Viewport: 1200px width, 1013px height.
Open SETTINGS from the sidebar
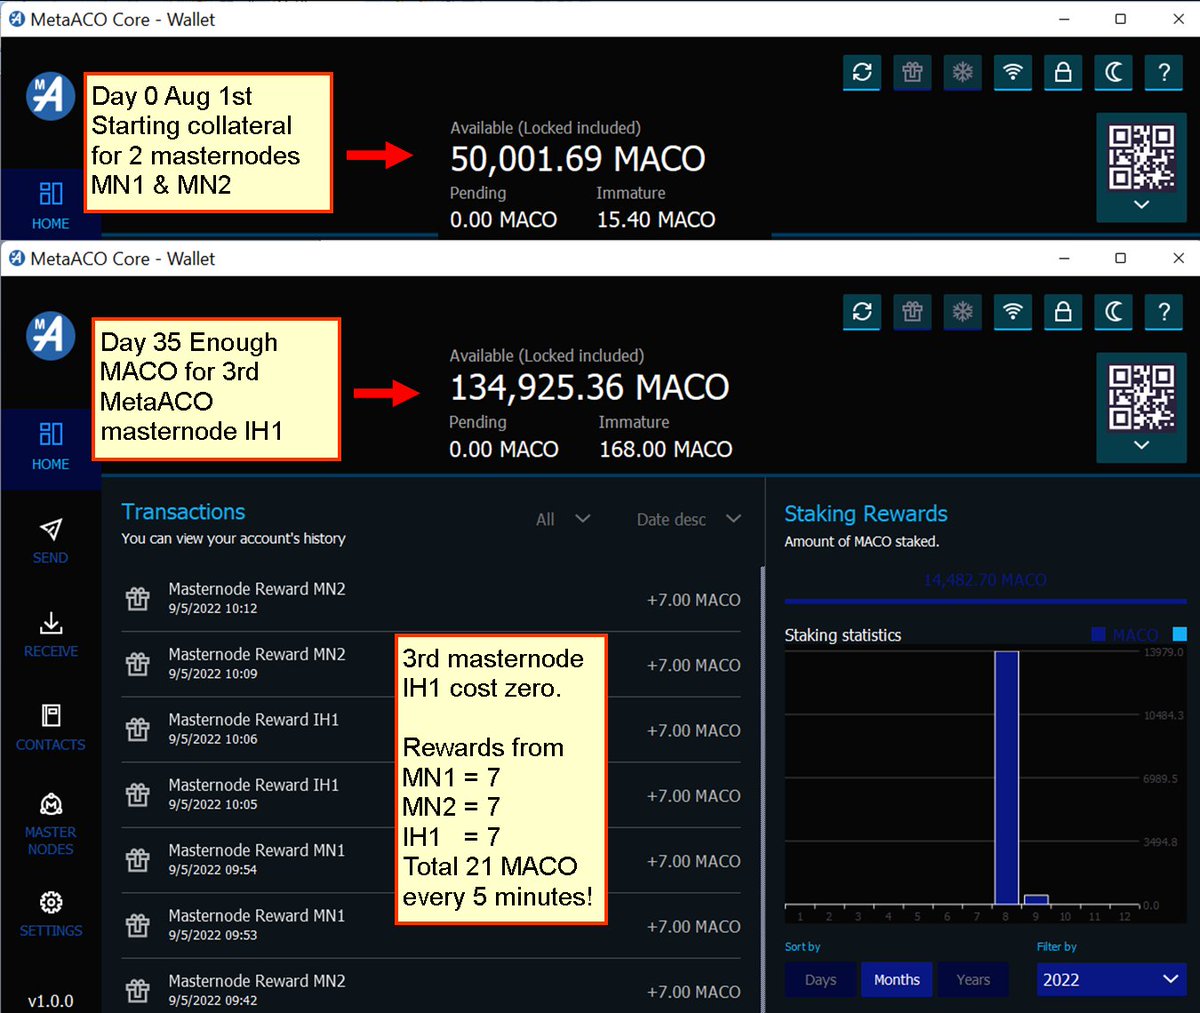(50, 915)
